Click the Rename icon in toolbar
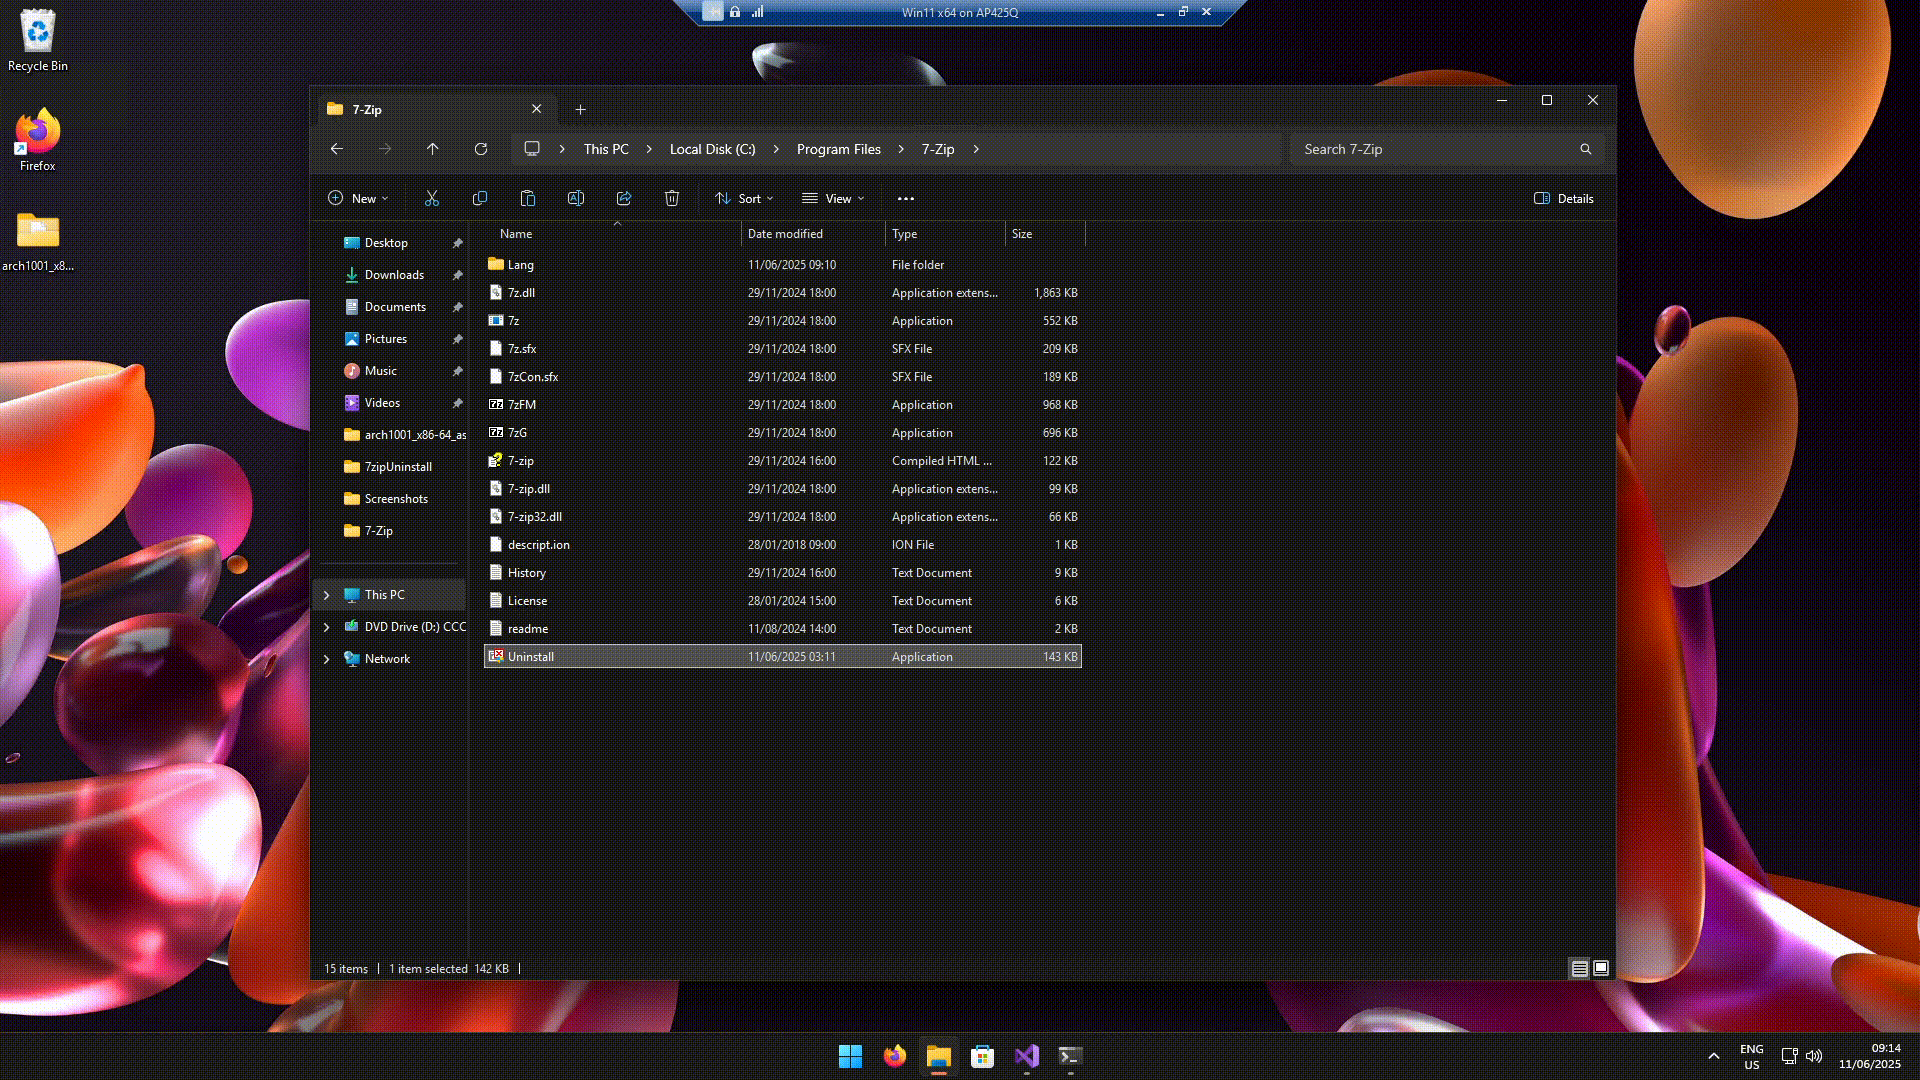The height and width of the screenshot is (1080, 1920). (x=576, y=198)
